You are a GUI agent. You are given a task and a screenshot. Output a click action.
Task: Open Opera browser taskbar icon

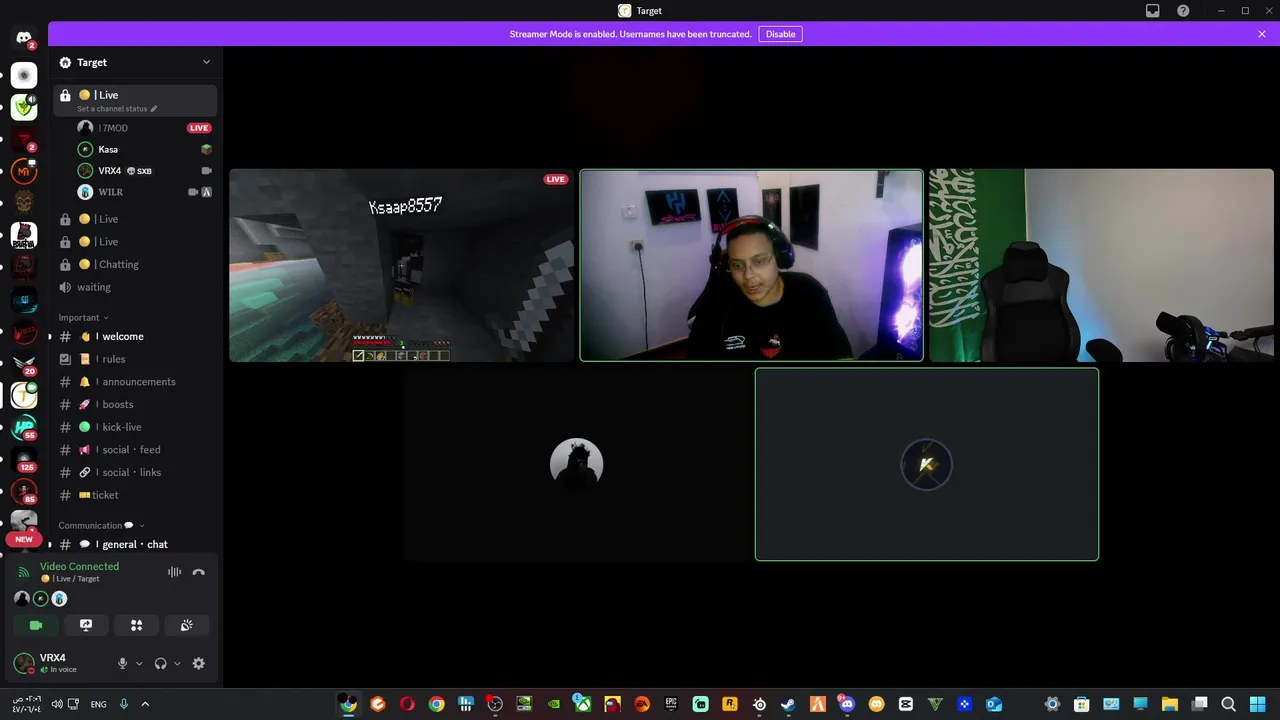407,704
